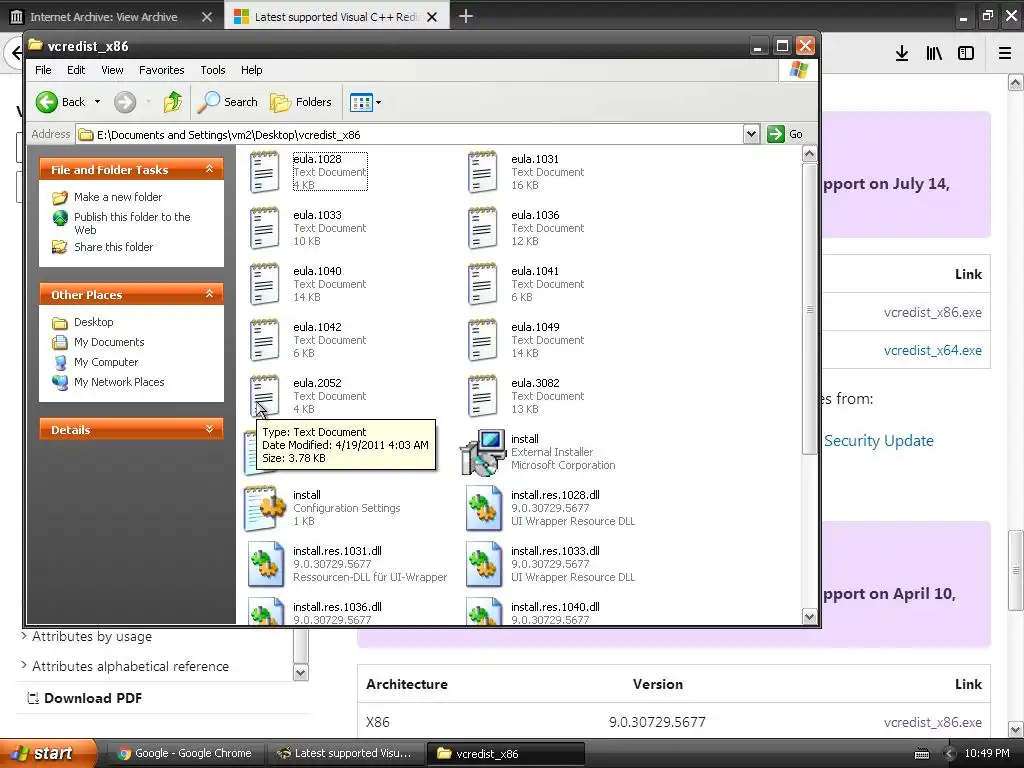
Task: Toggle the Folders pane button
Action: point(300,102)
